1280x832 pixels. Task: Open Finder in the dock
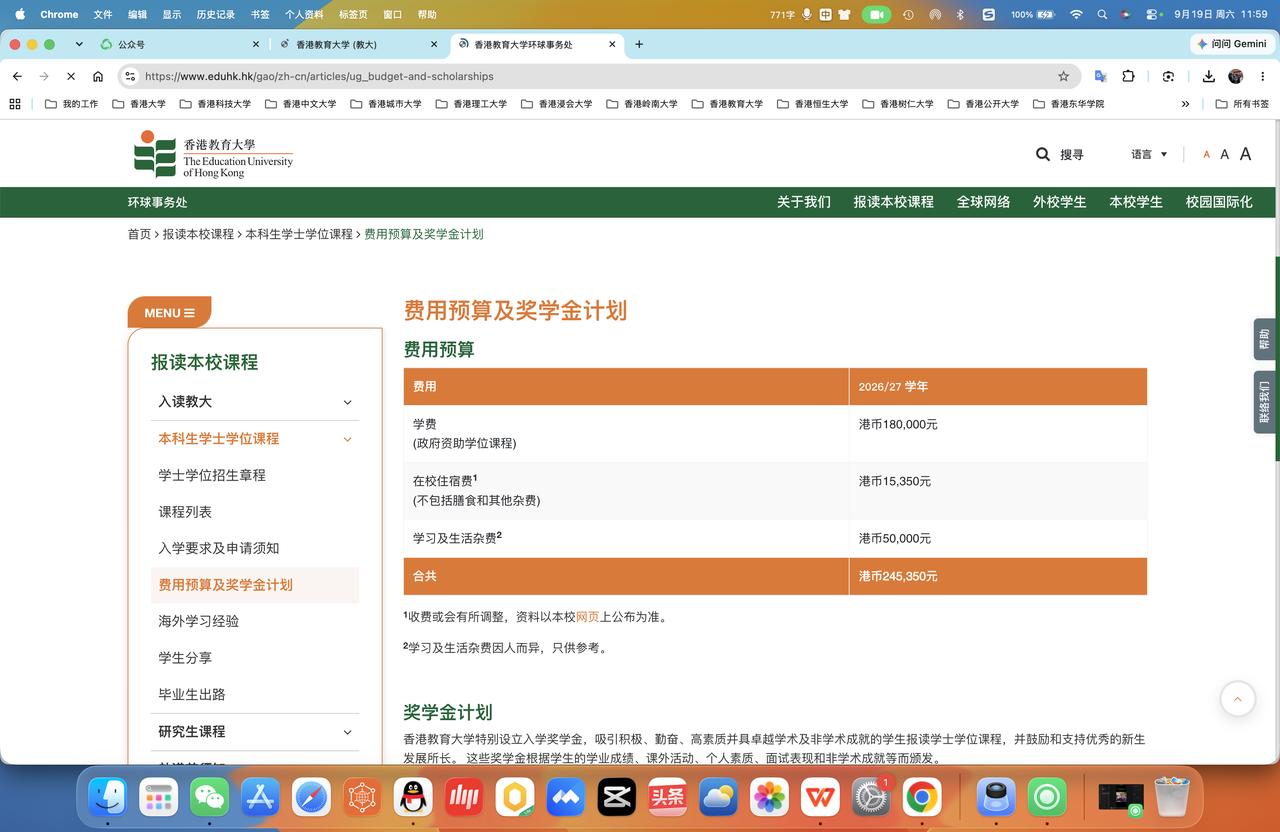(108, 797)
